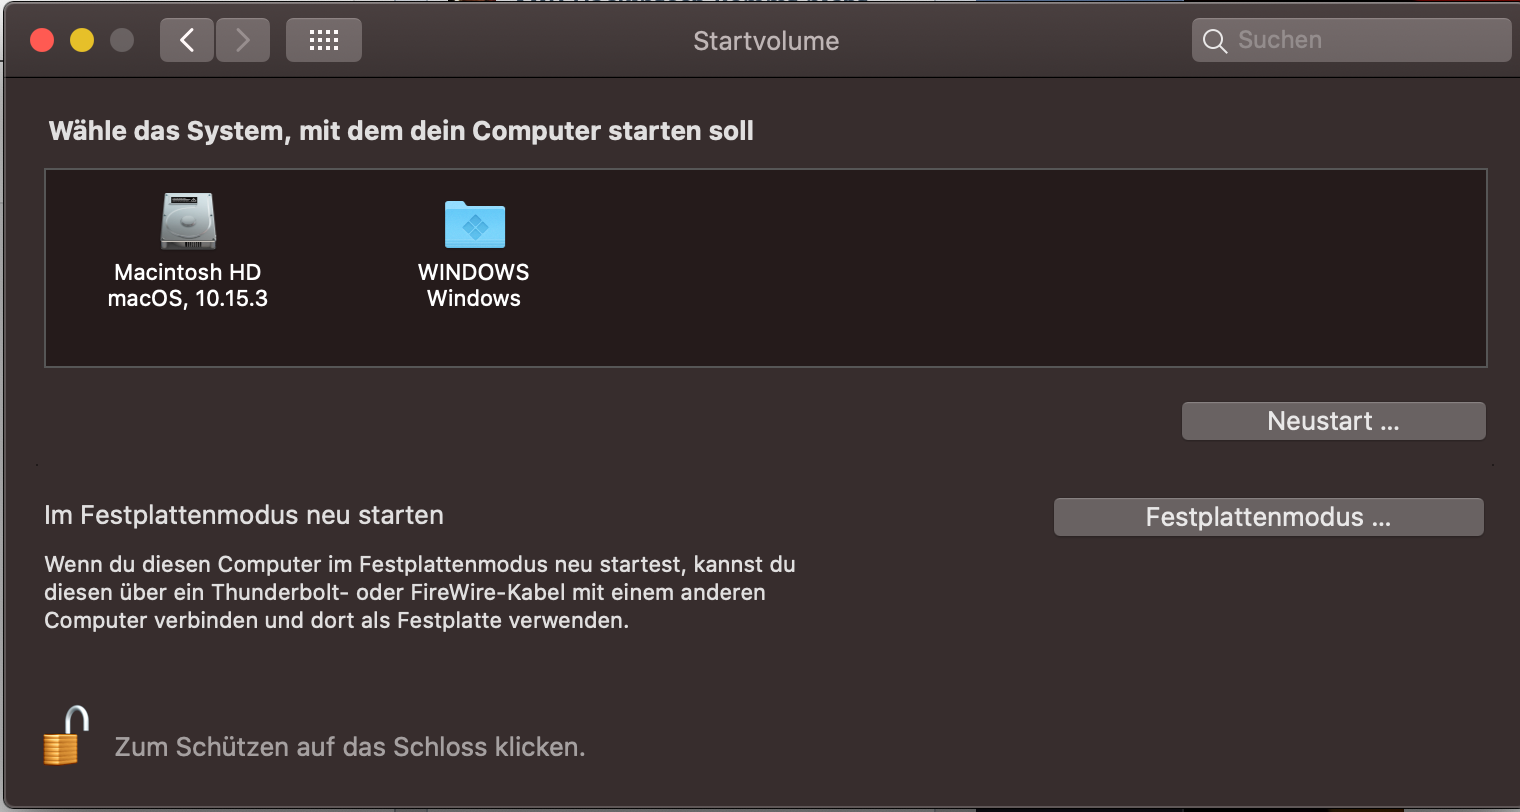Click the magnifying glass search icon
The image size is (1520, 812).
(1215, 41)
